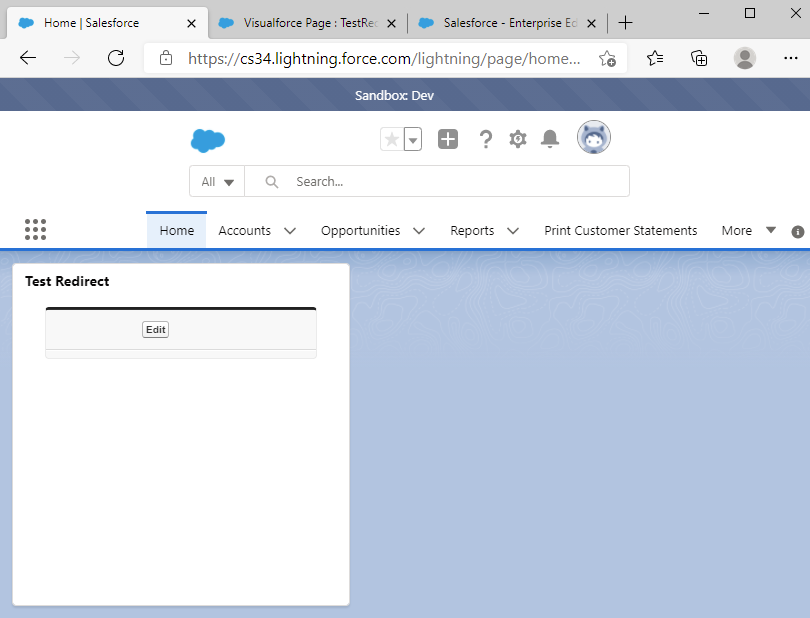Screen dimensions: 810x618
Task: Open Global Actions plus icon
Action: point(448,140)
